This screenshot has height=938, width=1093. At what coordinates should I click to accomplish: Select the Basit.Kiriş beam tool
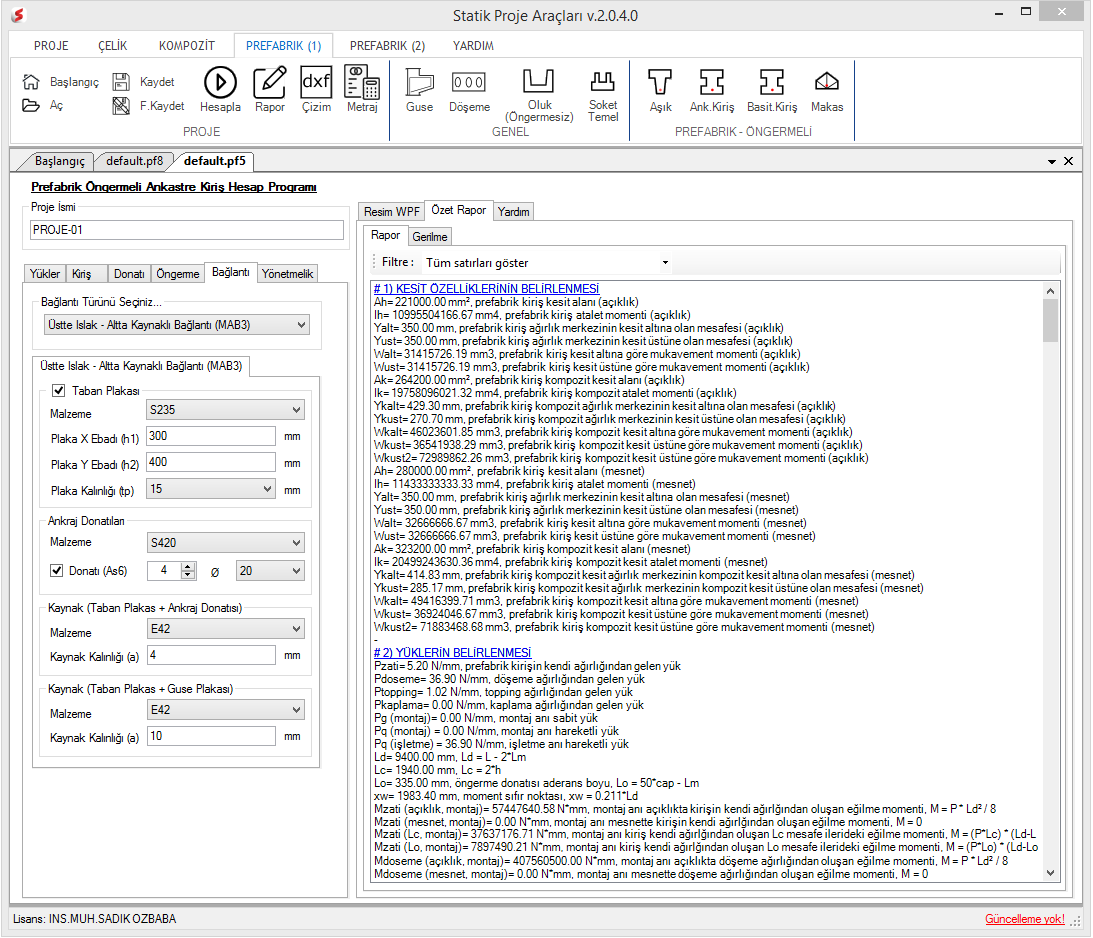[x=772, y=89]
